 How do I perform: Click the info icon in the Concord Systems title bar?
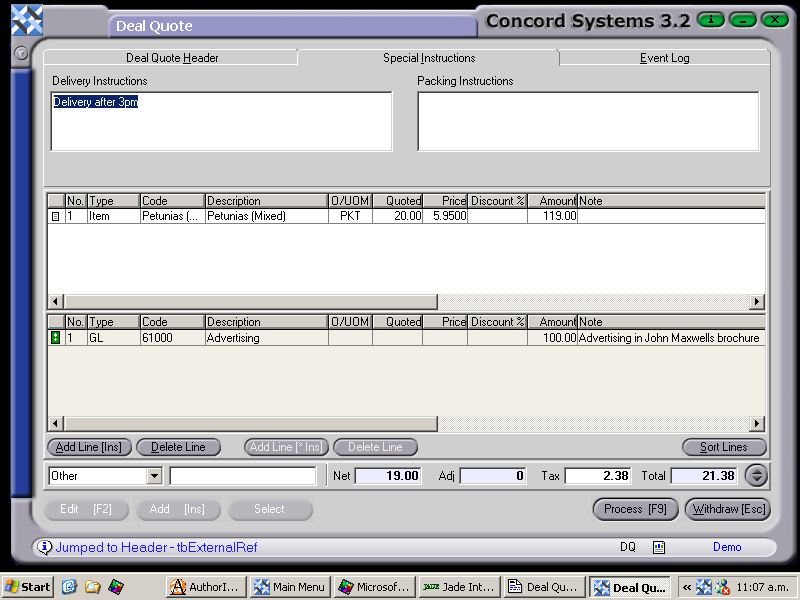[x=710, y=20]
